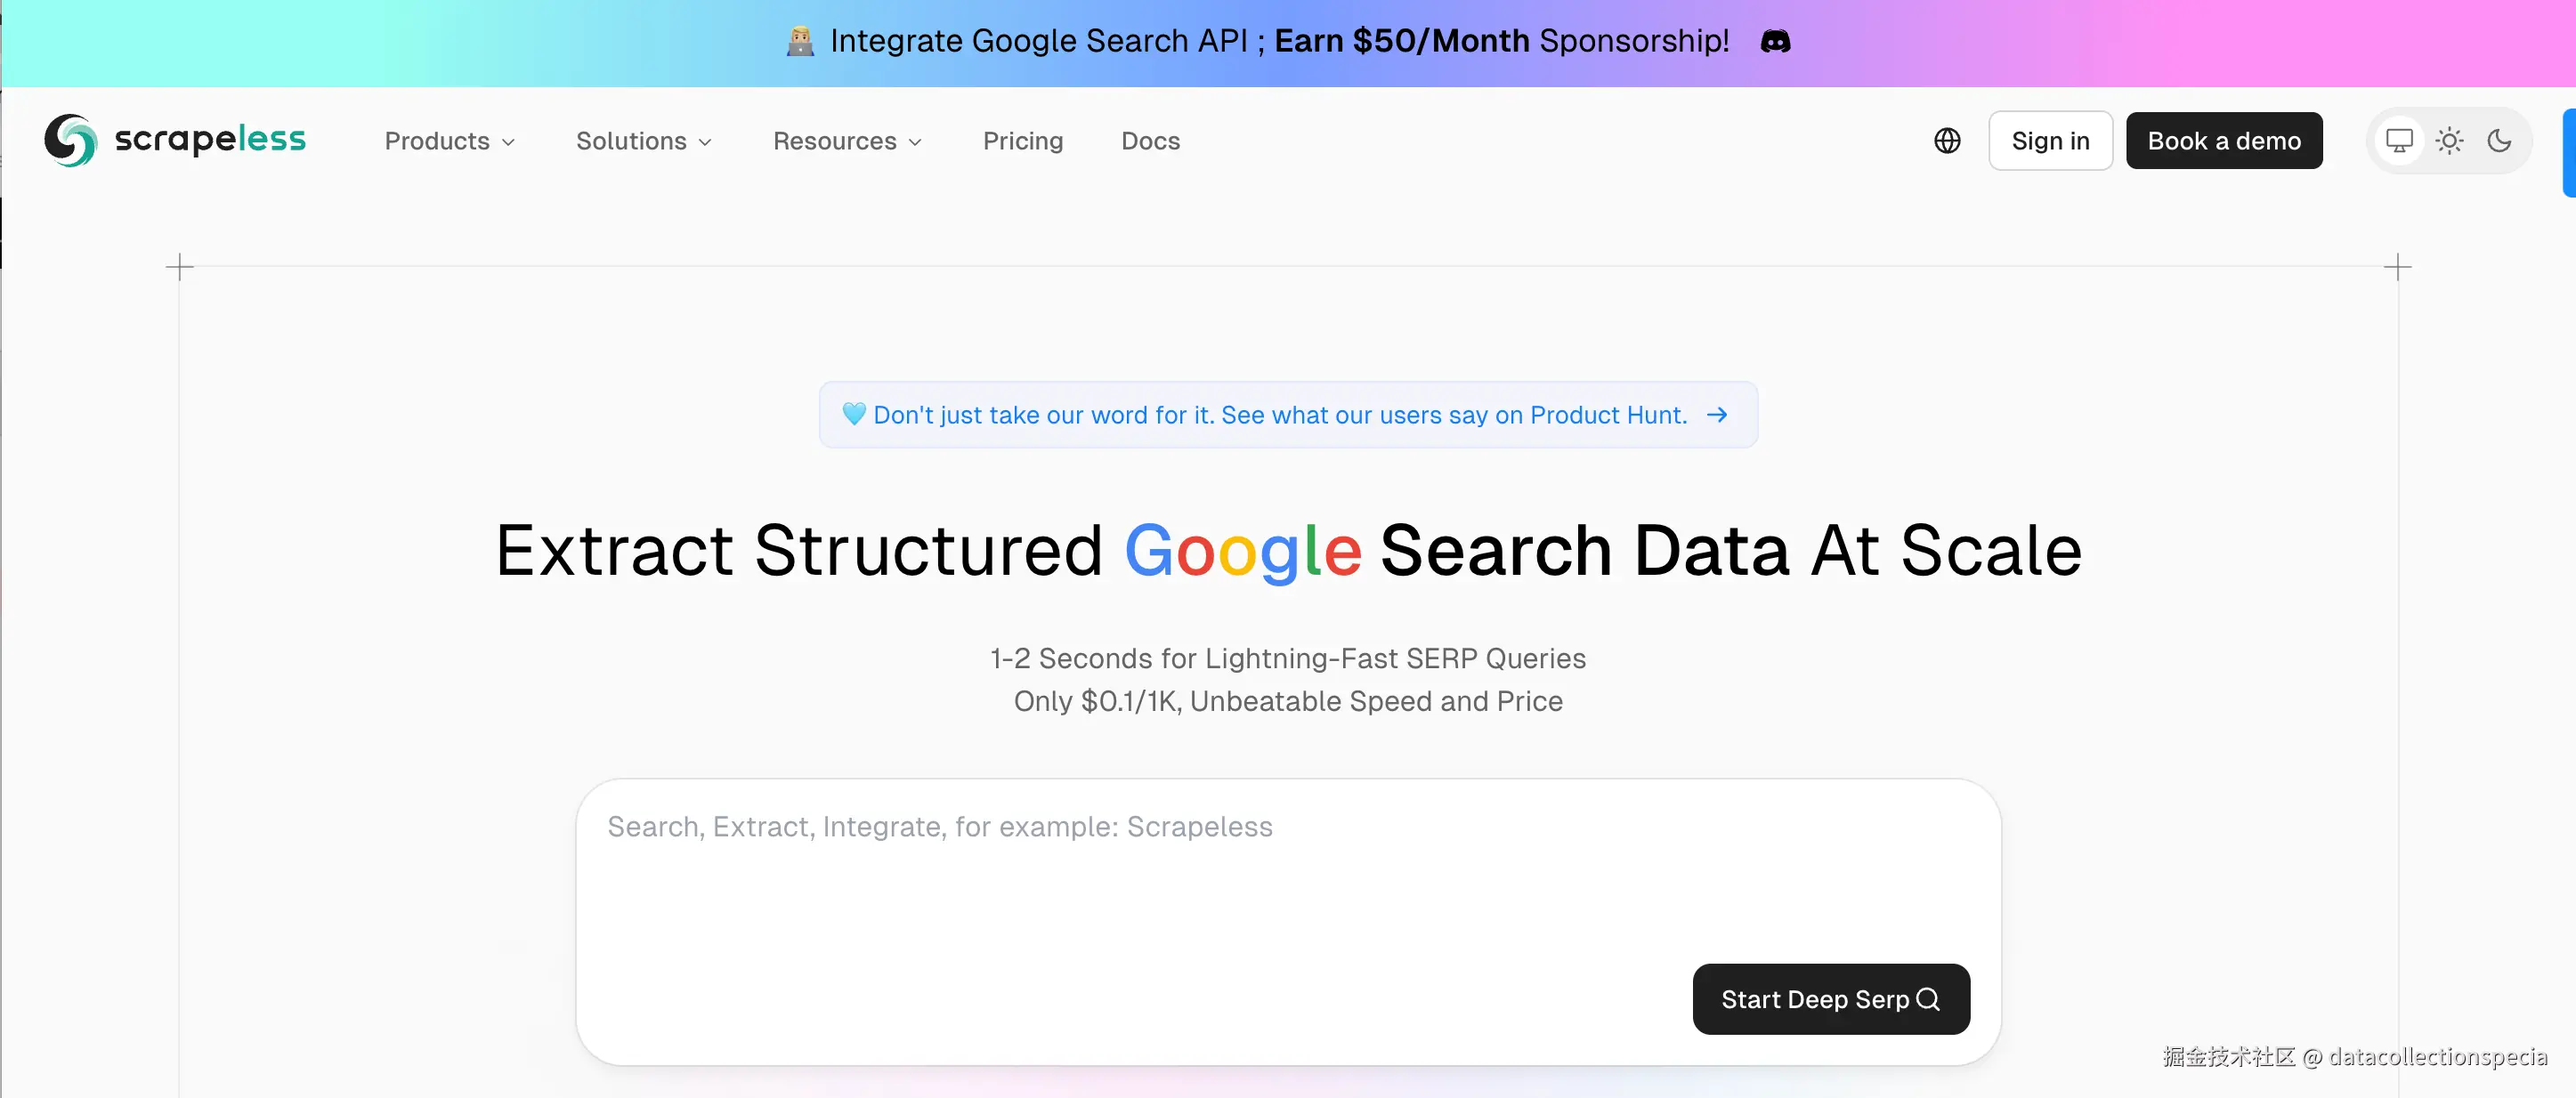Screen dimensions: 2576x1098
Task: Expand the Resources dropdown menu
Action: (847, 141)
